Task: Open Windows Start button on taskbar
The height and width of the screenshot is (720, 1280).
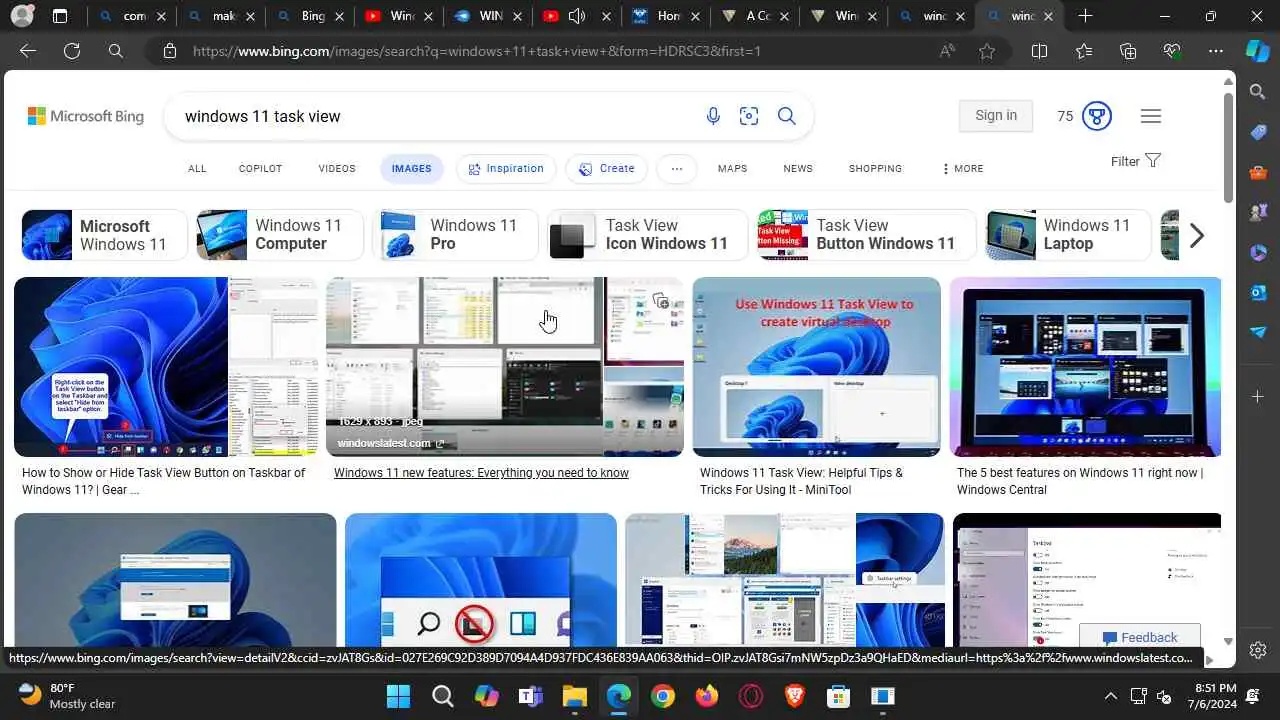Action: [398, 696]
